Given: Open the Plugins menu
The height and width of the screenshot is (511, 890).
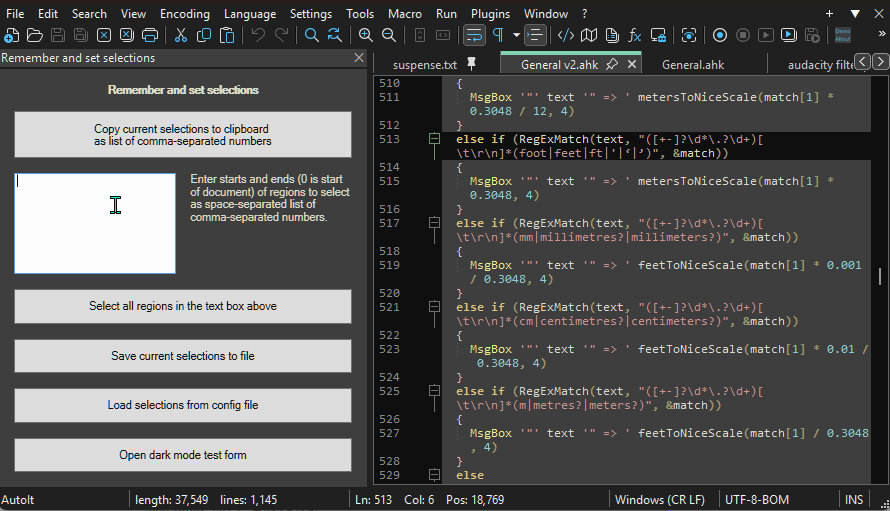Looking at the screenshot, I should pos(490,14).
